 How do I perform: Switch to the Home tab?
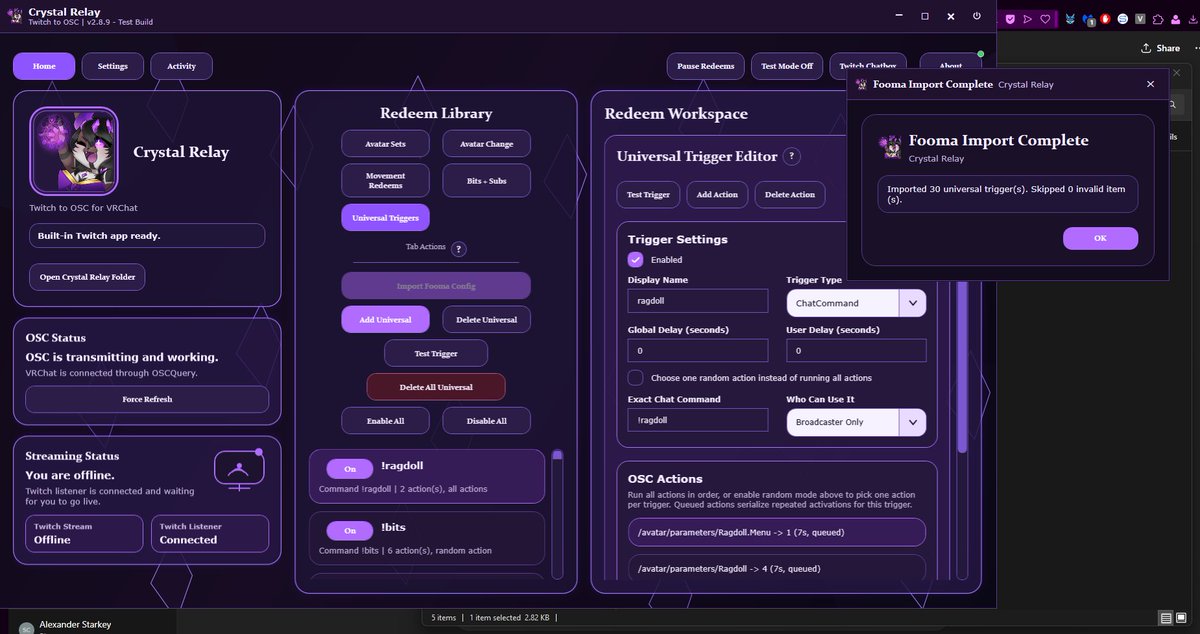pos(44,66)
